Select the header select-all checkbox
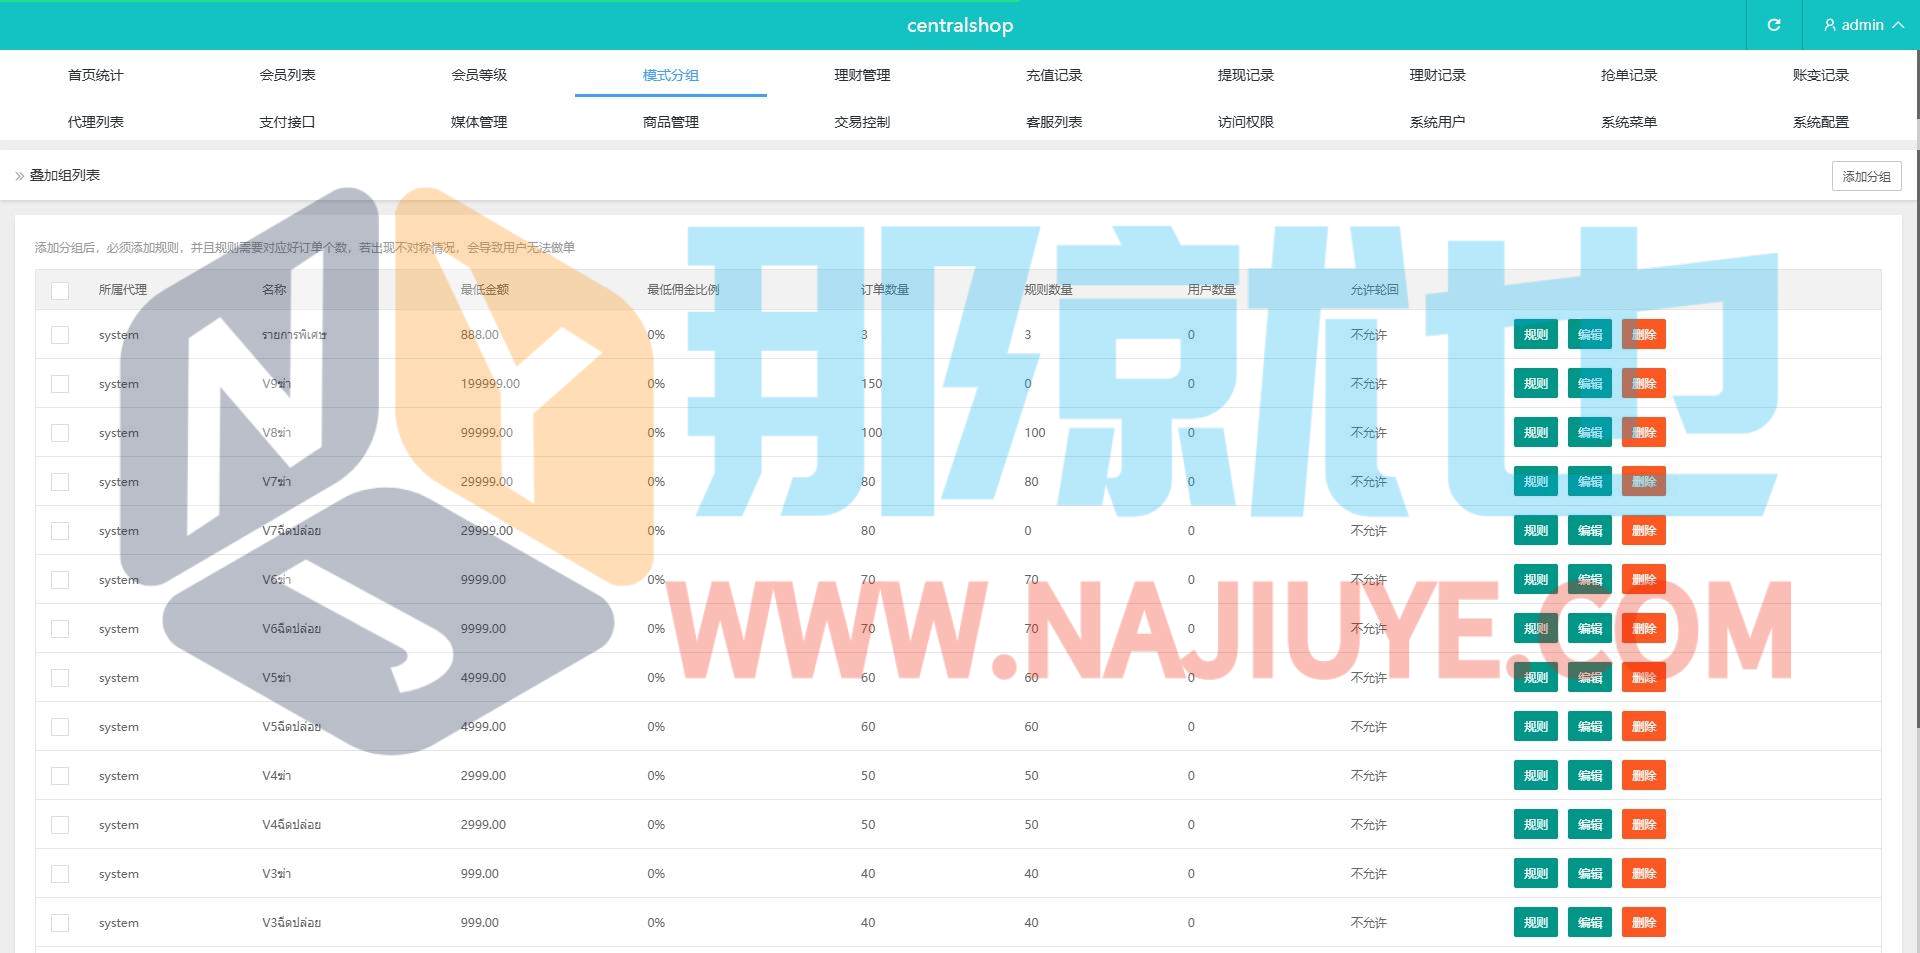This screenshot has height=953, width=1920. pos(60,290)
